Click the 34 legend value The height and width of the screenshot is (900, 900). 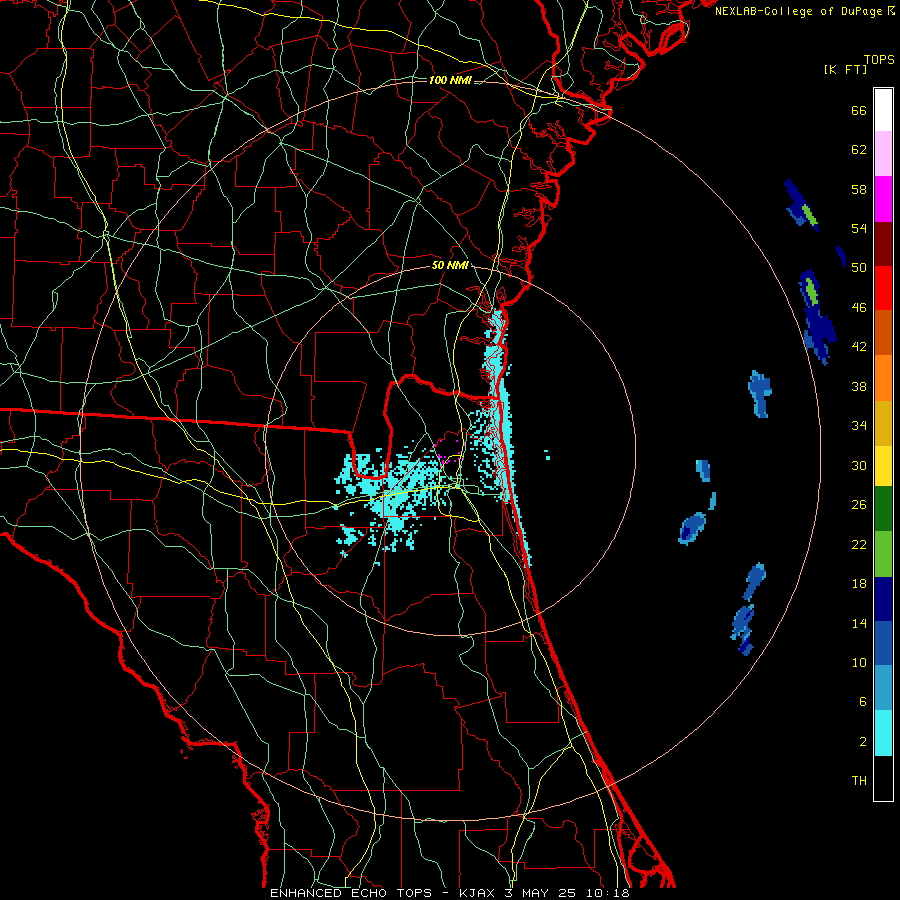click(x=859, y=426)
